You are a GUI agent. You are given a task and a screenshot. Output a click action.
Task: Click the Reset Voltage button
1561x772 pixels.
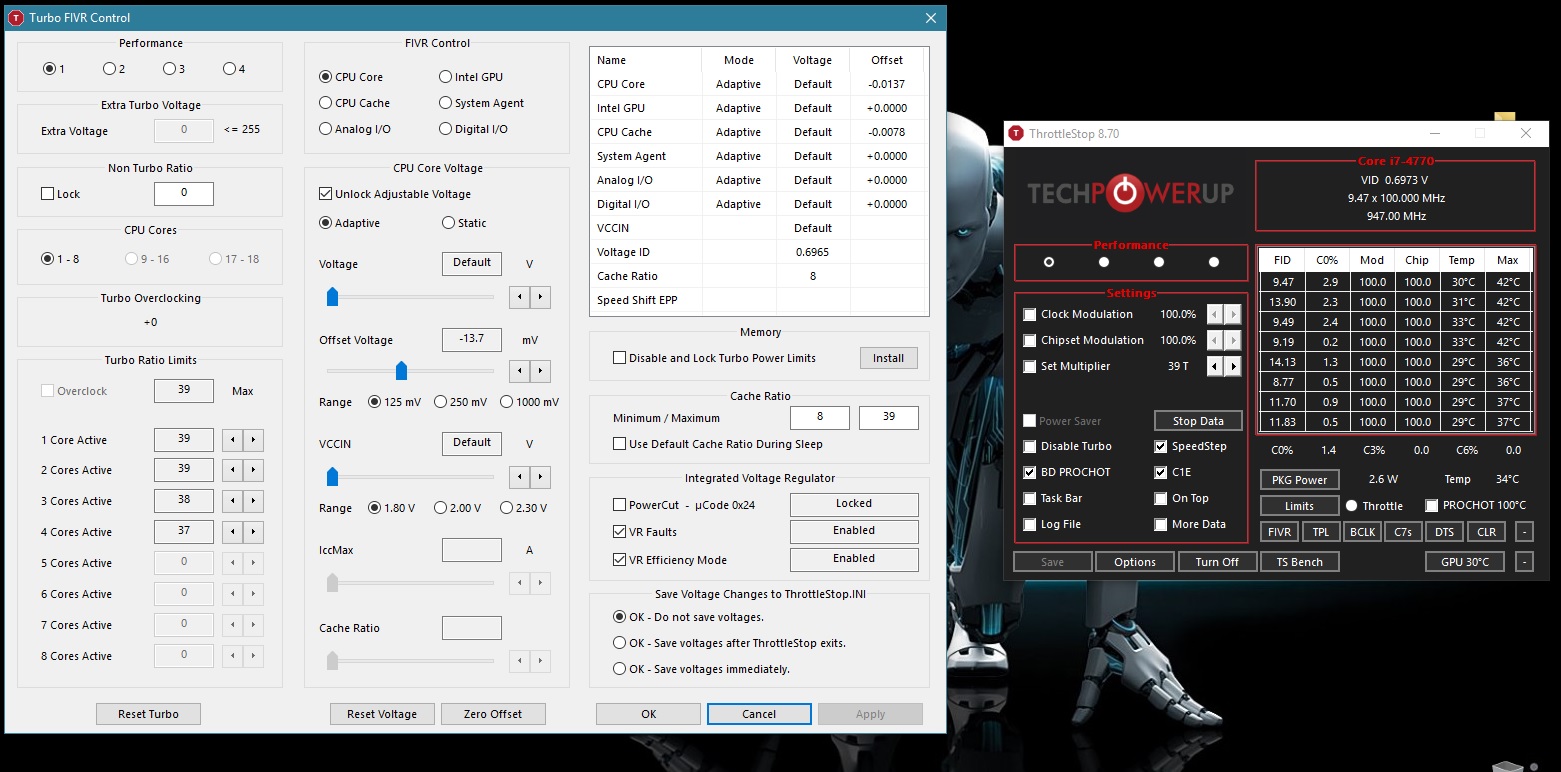tap(382, 714)
